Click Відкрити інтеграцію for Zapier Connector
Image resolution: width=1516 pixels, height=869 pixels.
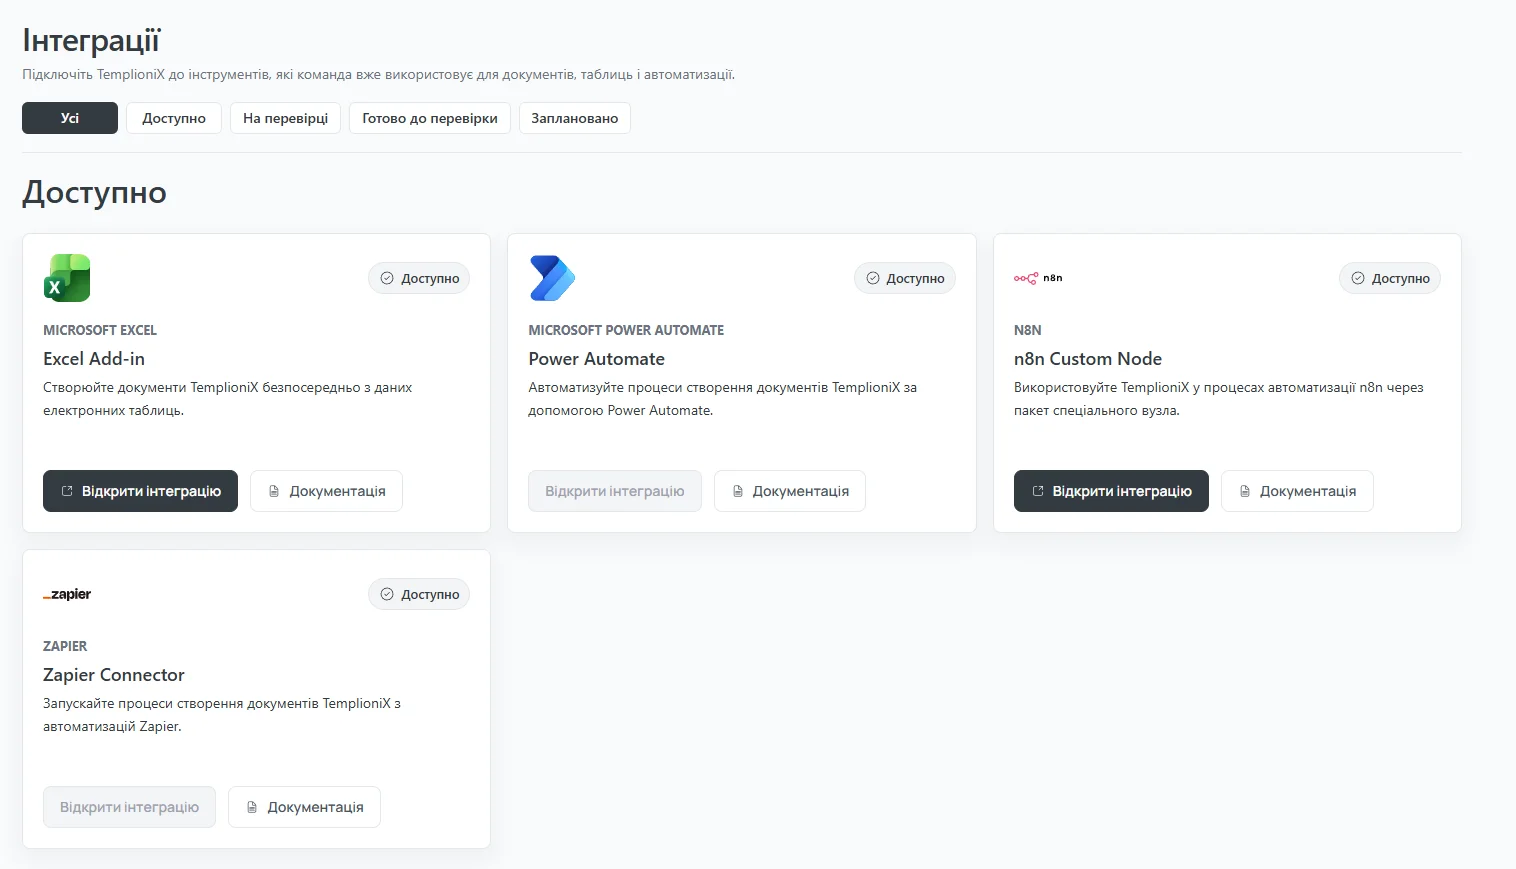coord(129,807)
